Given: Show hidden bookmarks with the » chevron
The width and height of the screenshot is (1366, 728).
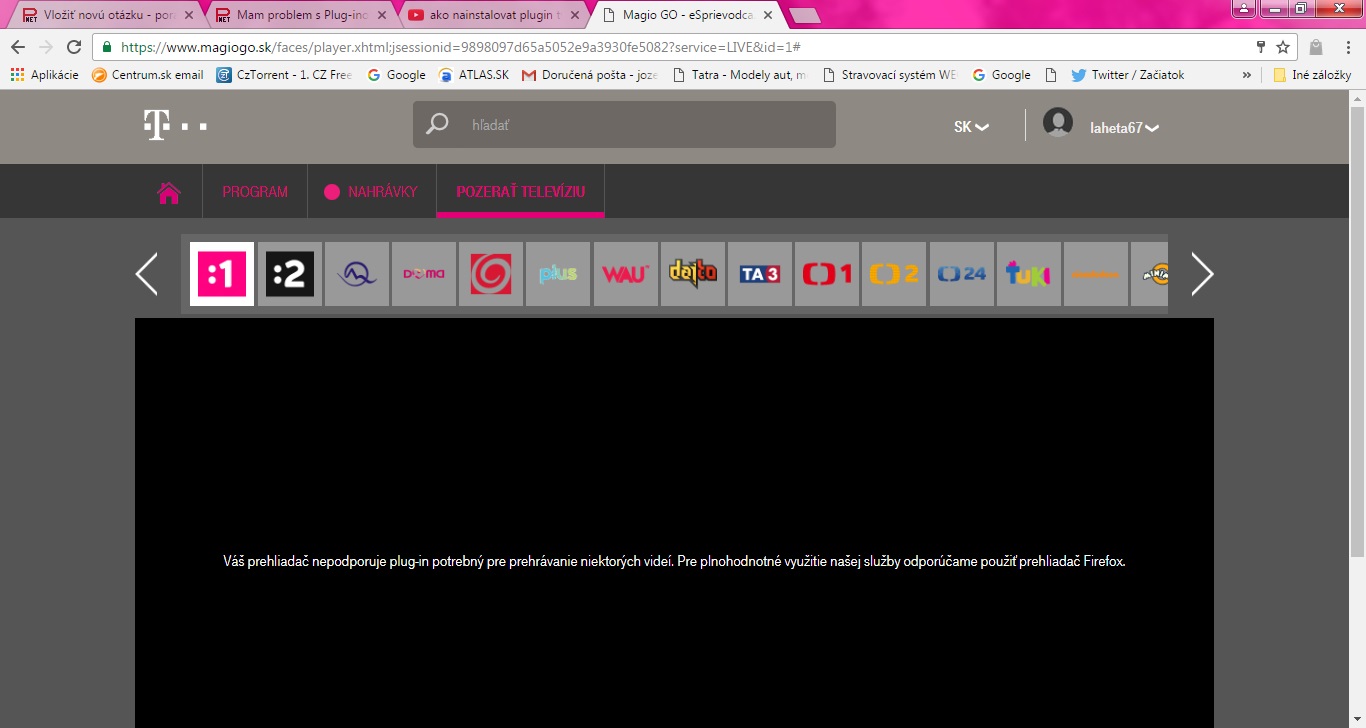Looking at the screenshot, I should tap(1247, 75).
